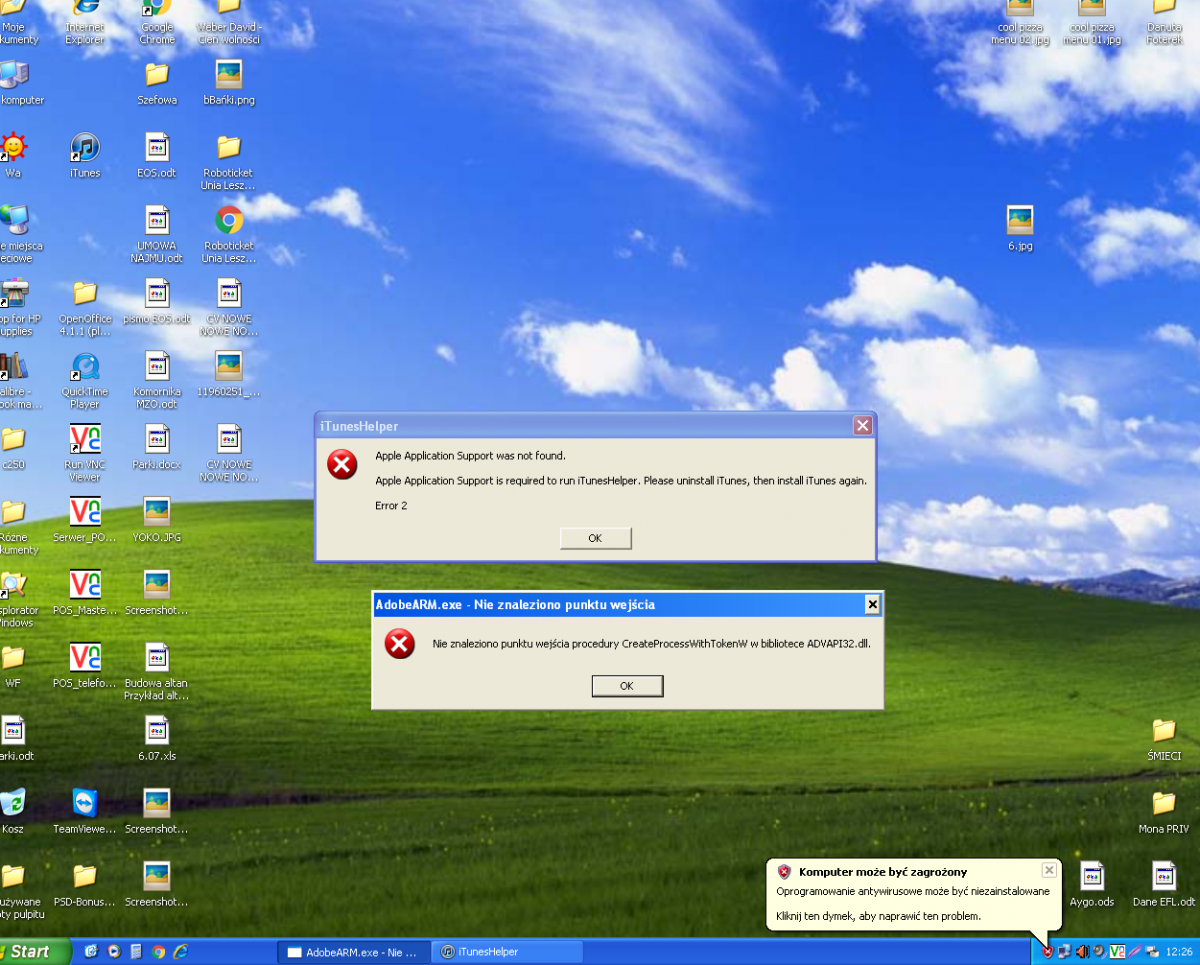
Task: Open the Start menu
Action: [35, 952]
